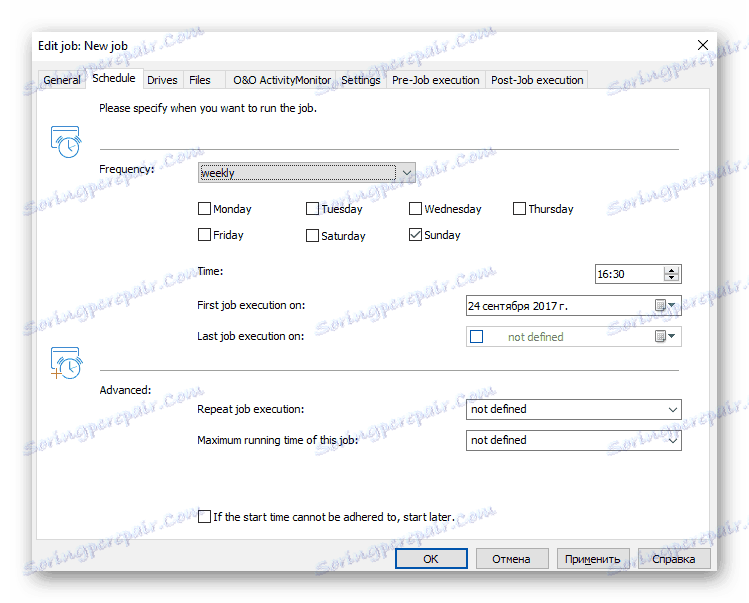Screen dimensions: 749x603
Task: Go to Post-Job execution tab
Action: pyautogui.click(x=537, y=80)
